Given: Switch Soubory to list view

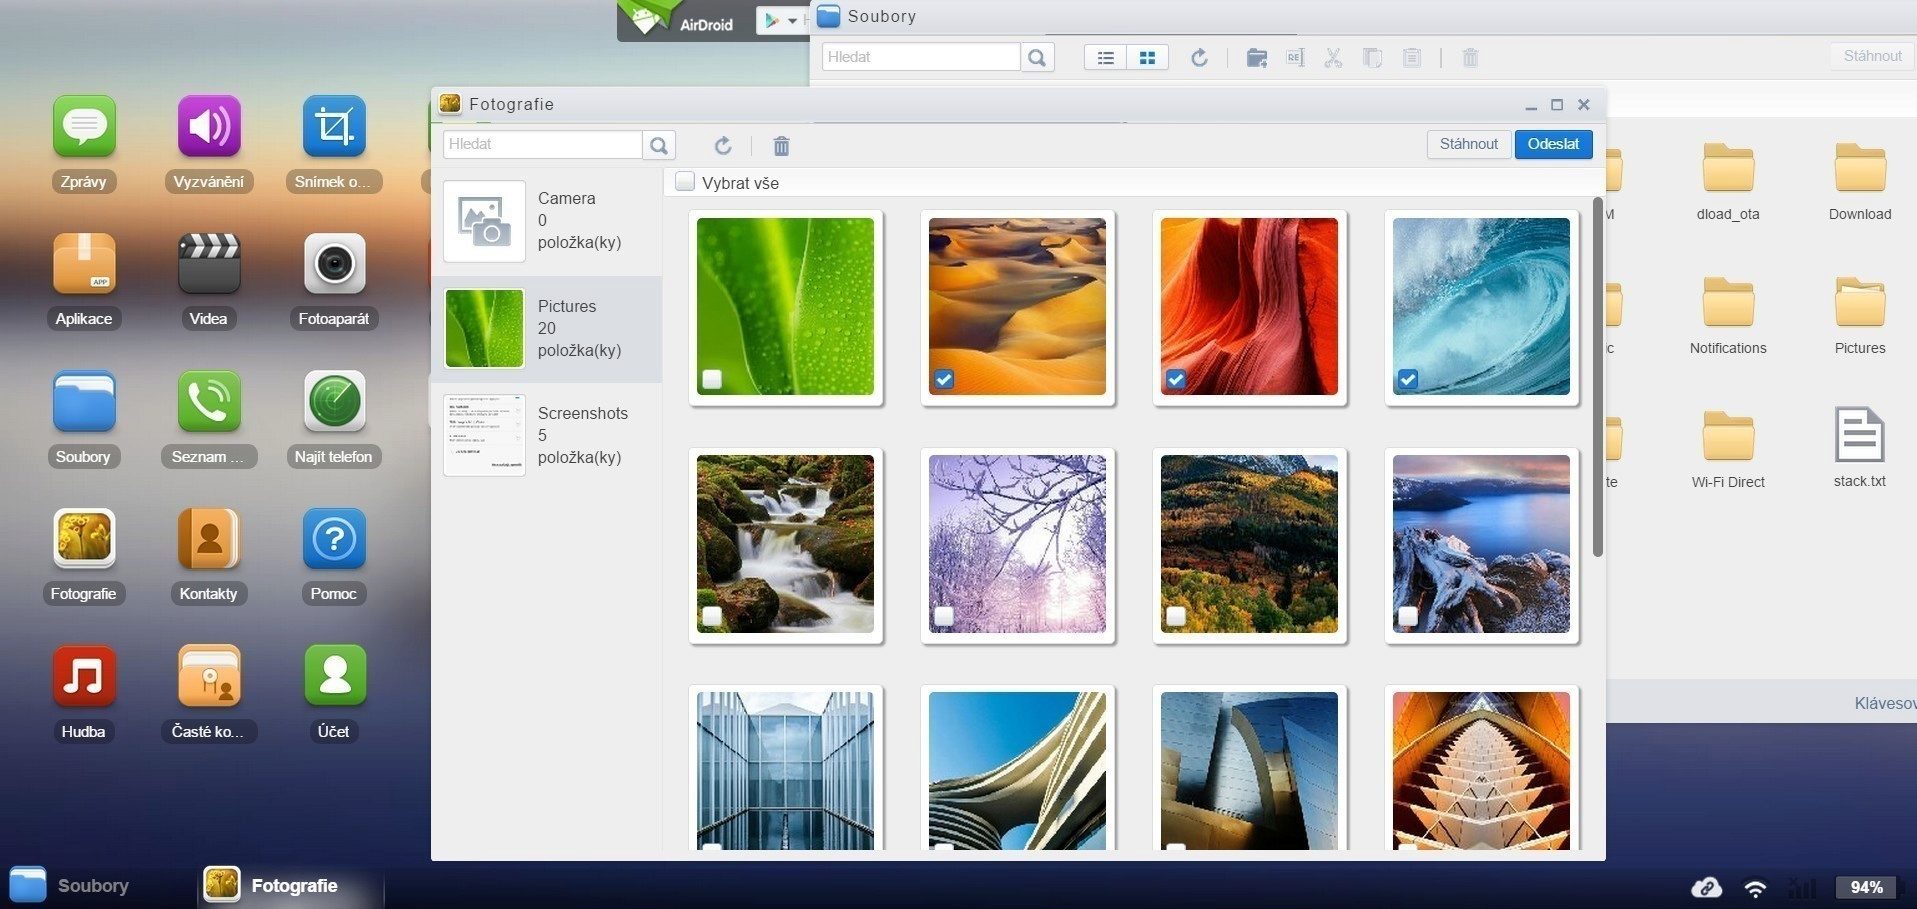Looking at the screenshot, I should [1105, 58].
